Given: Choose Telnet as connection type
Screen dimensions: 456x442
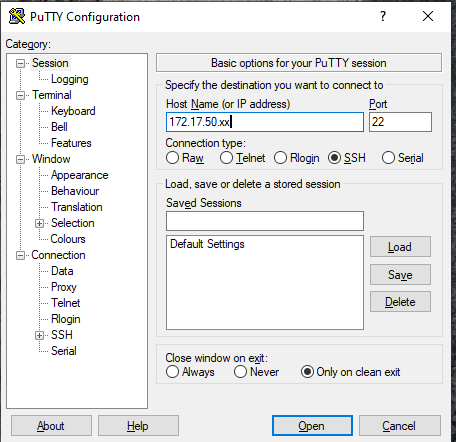Looking at the screenshot, I should pos(226,158).
